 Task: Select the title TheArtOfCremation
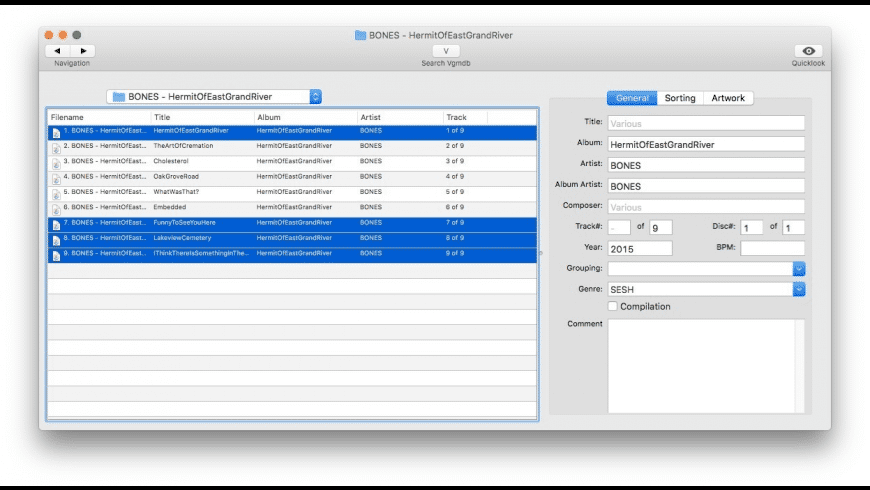pyautogui.click(x=183, y=146)
